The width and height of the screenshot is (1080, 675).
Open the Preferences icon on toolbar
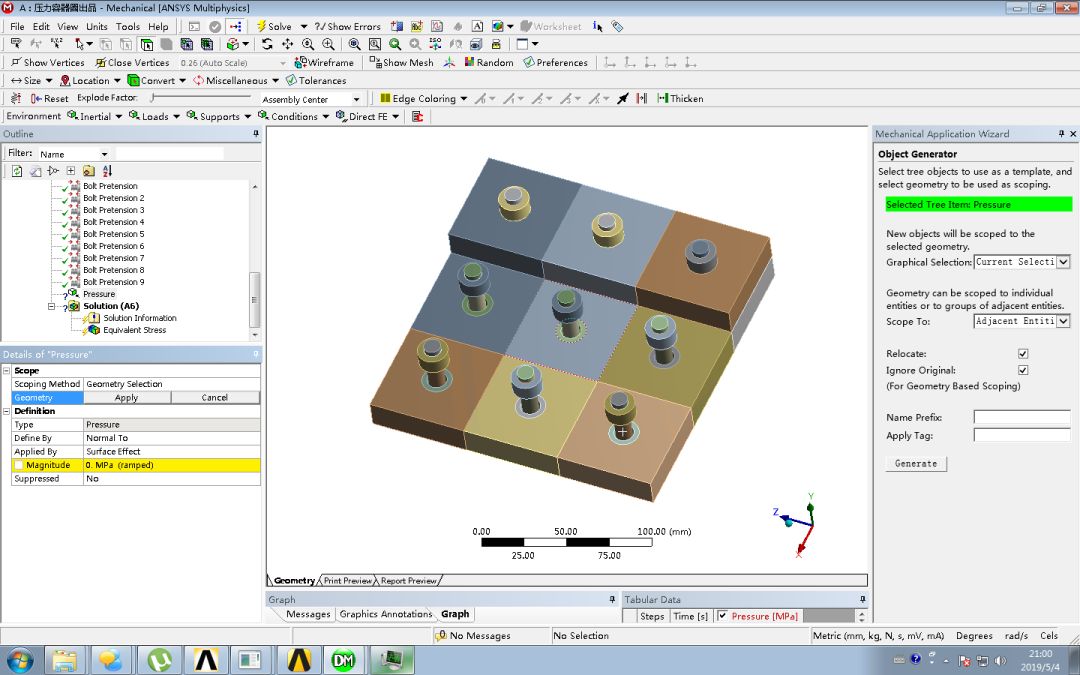click(527, 62)
